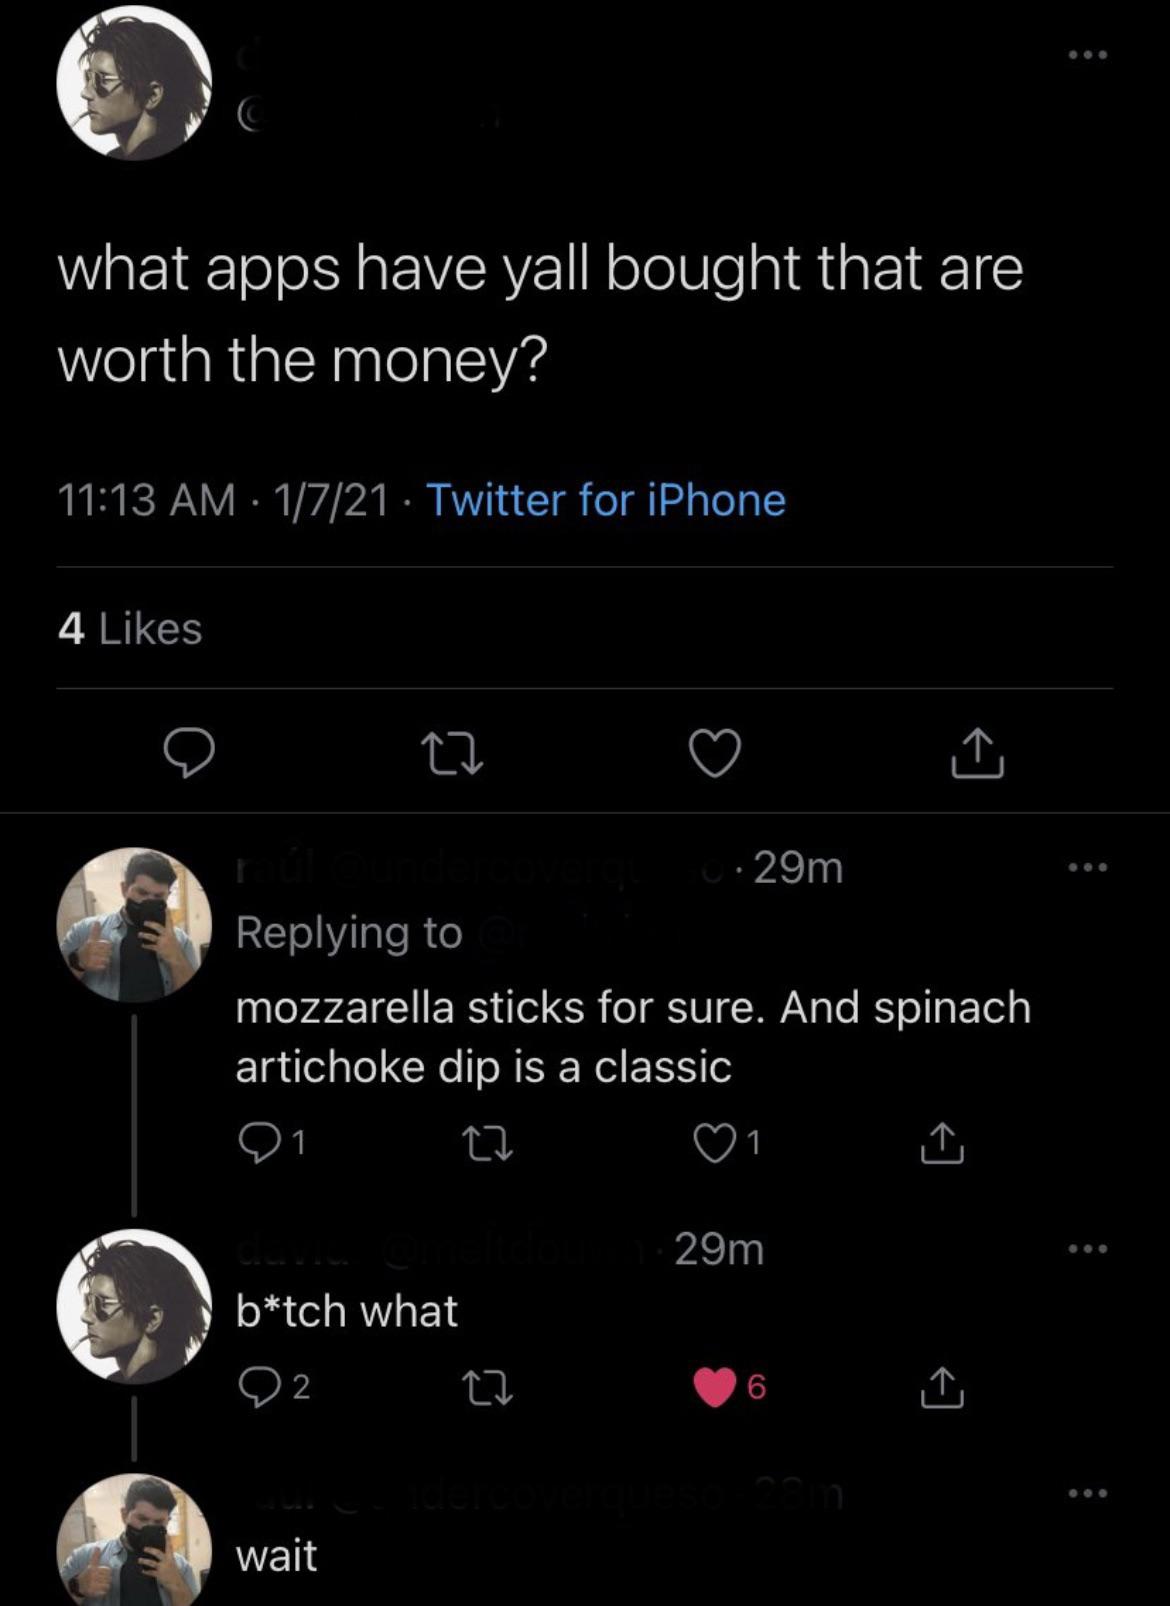Open the original poster's profile picture

point(134,83)
